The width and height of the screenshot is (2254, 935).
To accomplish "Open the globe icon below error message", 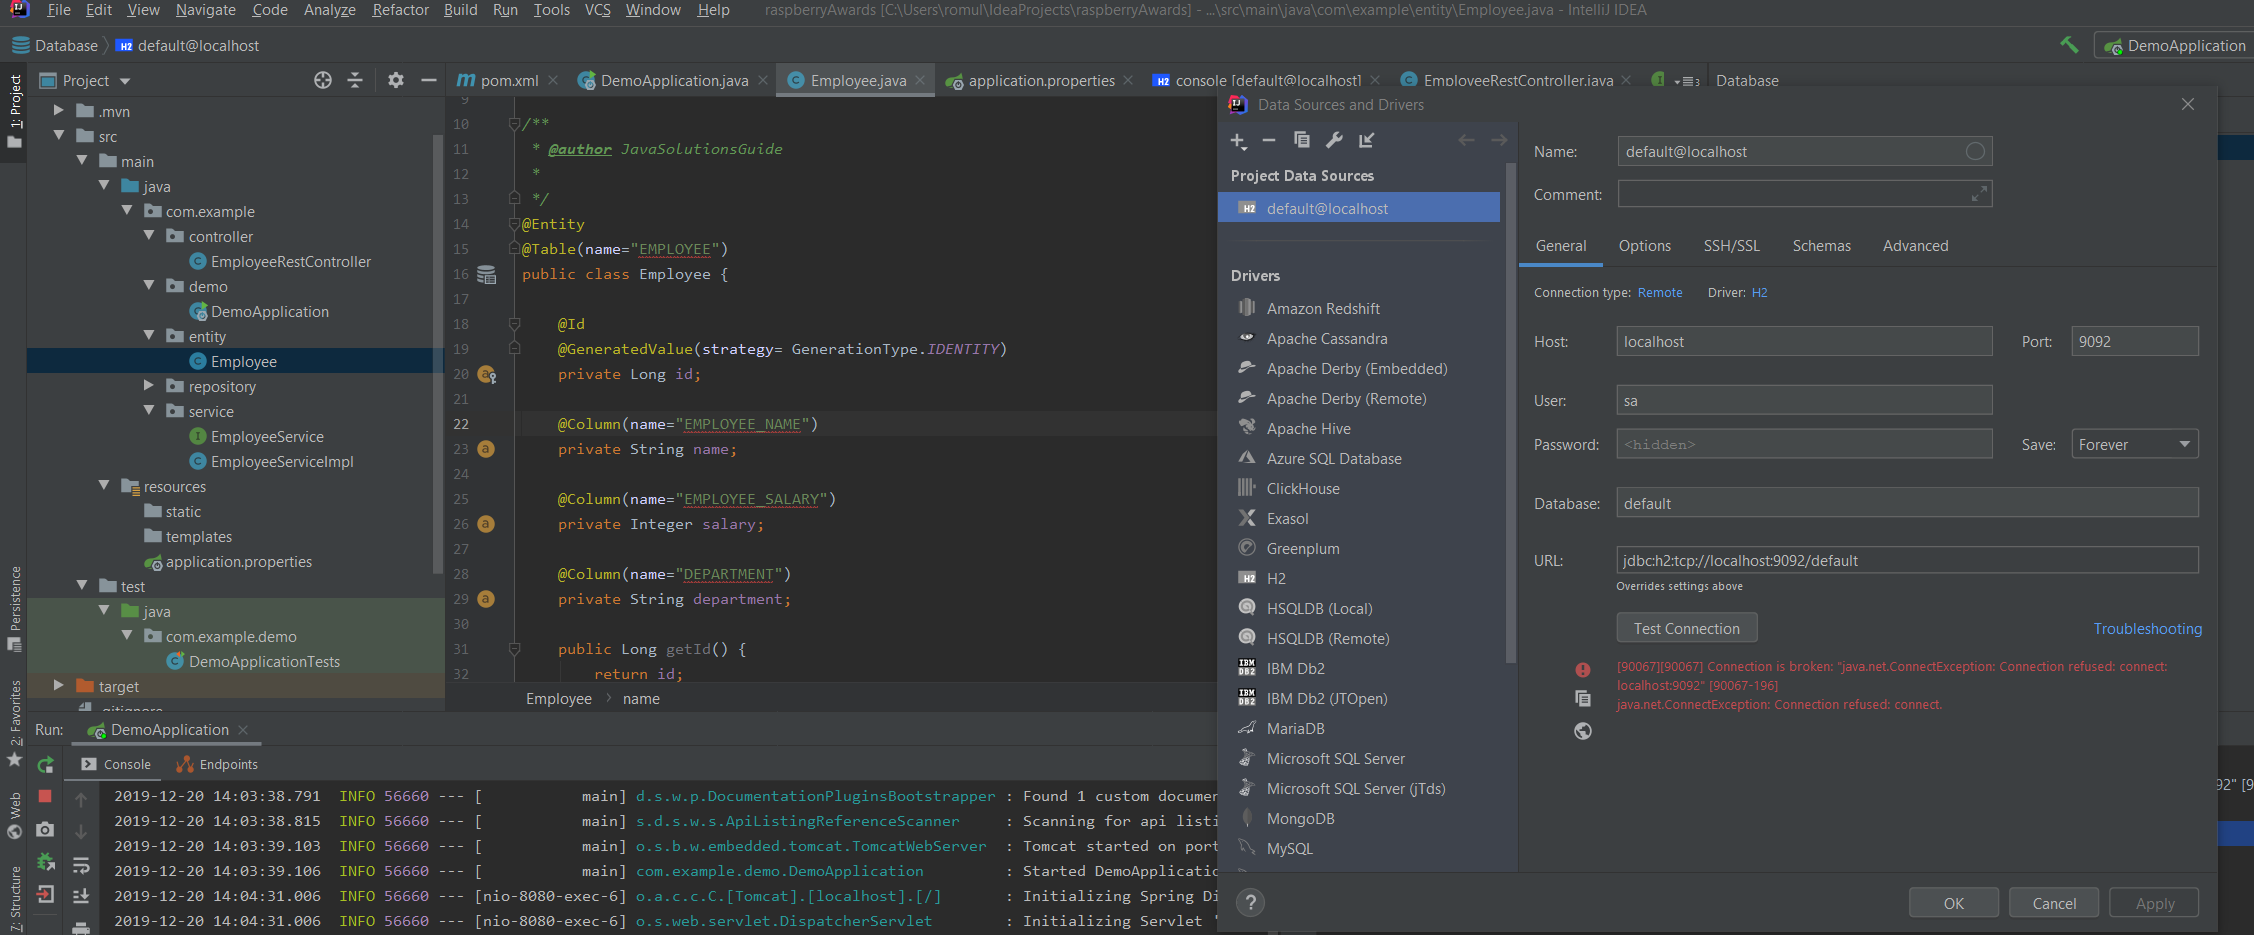I will coord(1583,731).
